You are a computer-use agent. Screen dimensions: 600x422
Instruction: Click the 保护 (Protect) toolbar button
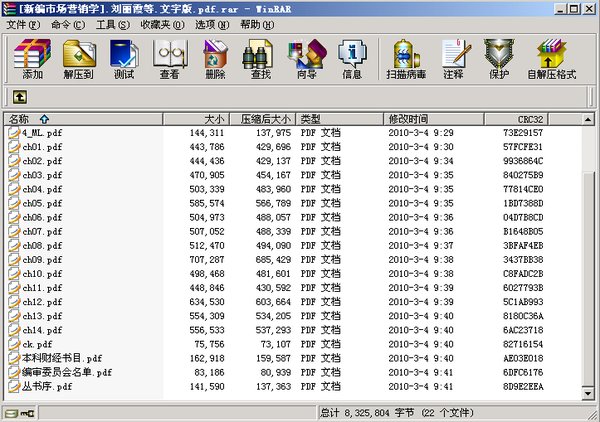(x=496, y=58)
